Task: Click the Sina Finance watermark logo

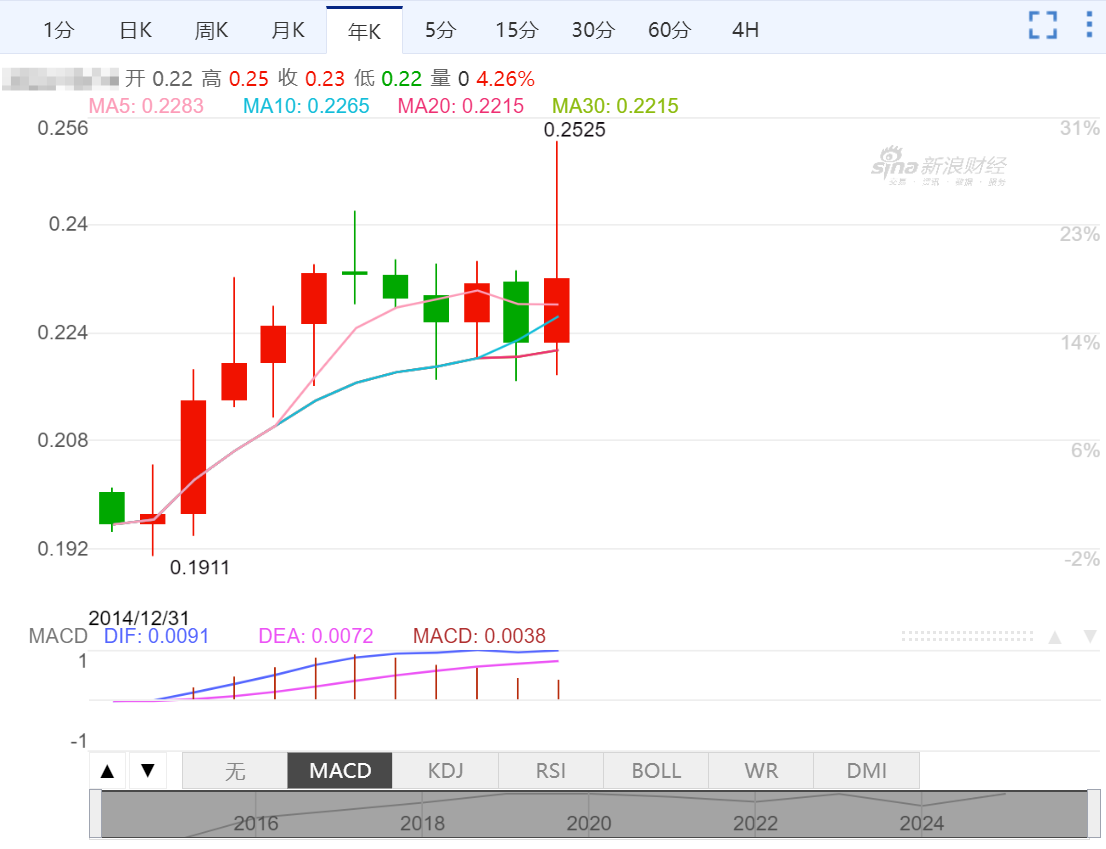Action: [938, 166]
